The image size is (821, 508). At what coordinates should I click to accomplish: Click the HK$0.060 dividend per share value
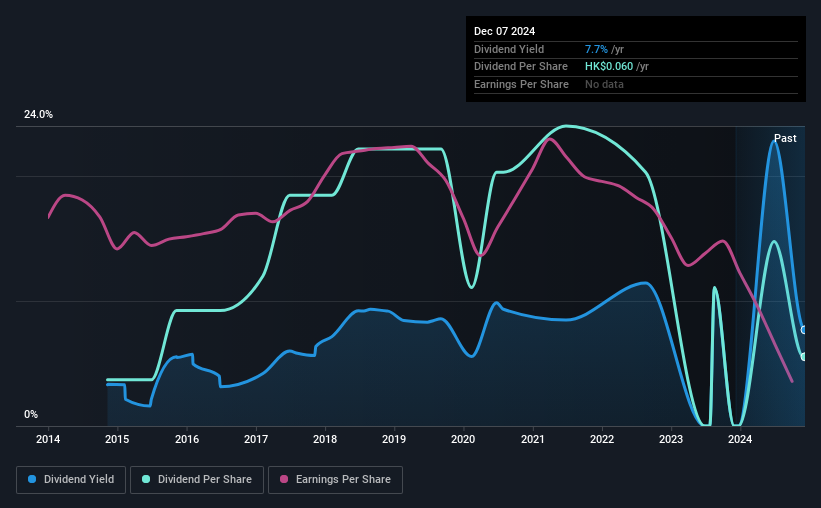click(x=609, y=67)
